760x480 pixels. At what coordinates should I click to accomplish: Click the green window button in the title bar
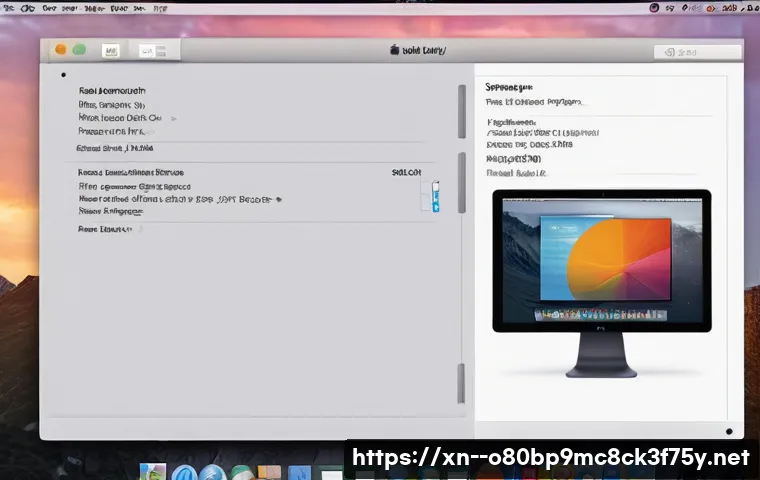click(79, 49)
